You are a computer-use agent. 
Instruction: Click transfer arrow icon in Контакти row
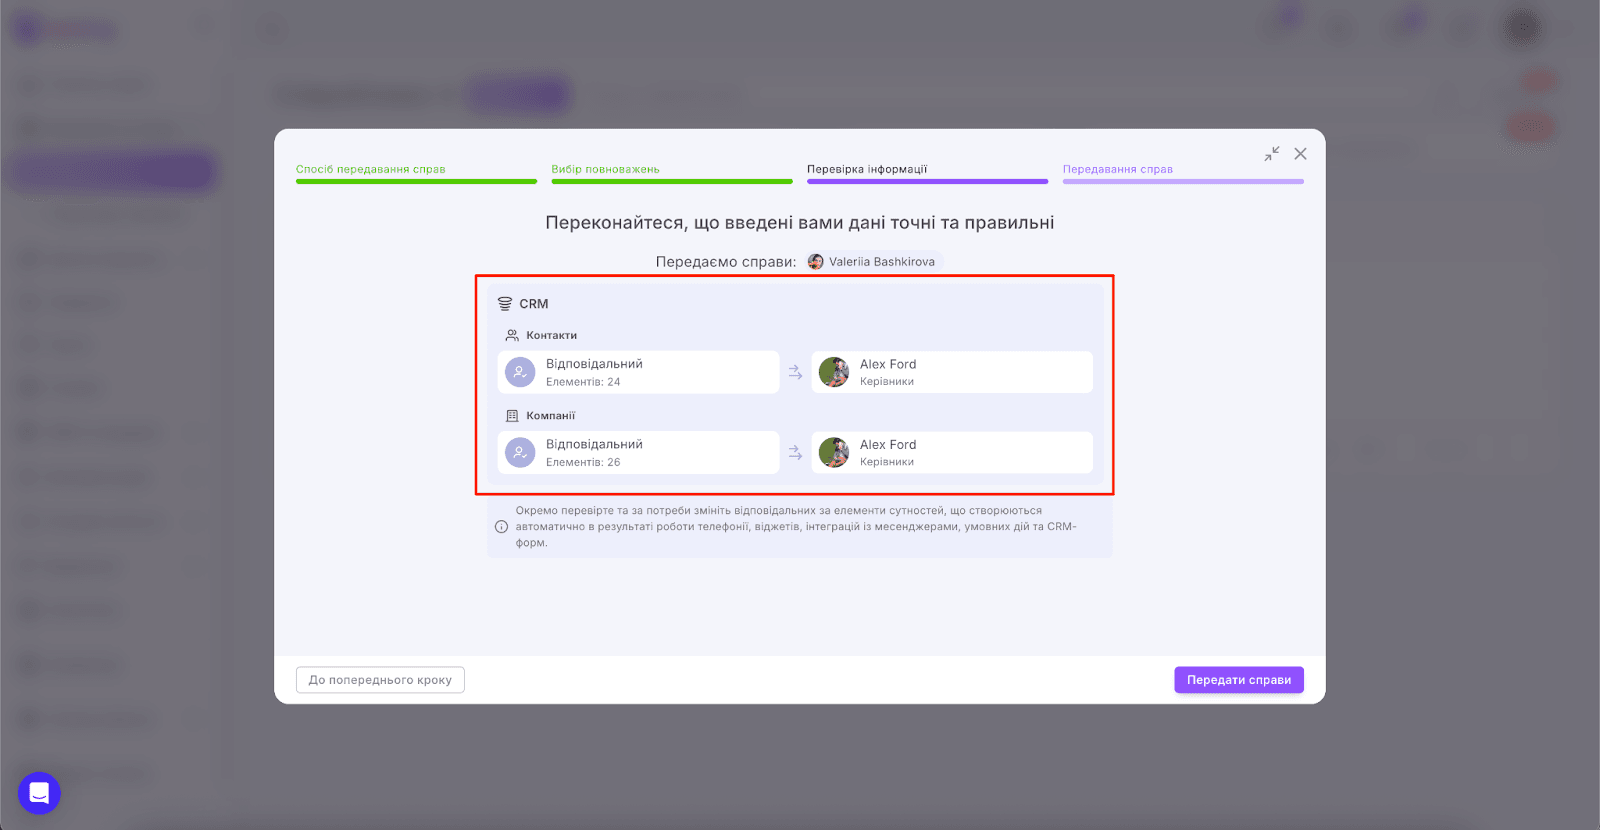click(x=795, y=372)
